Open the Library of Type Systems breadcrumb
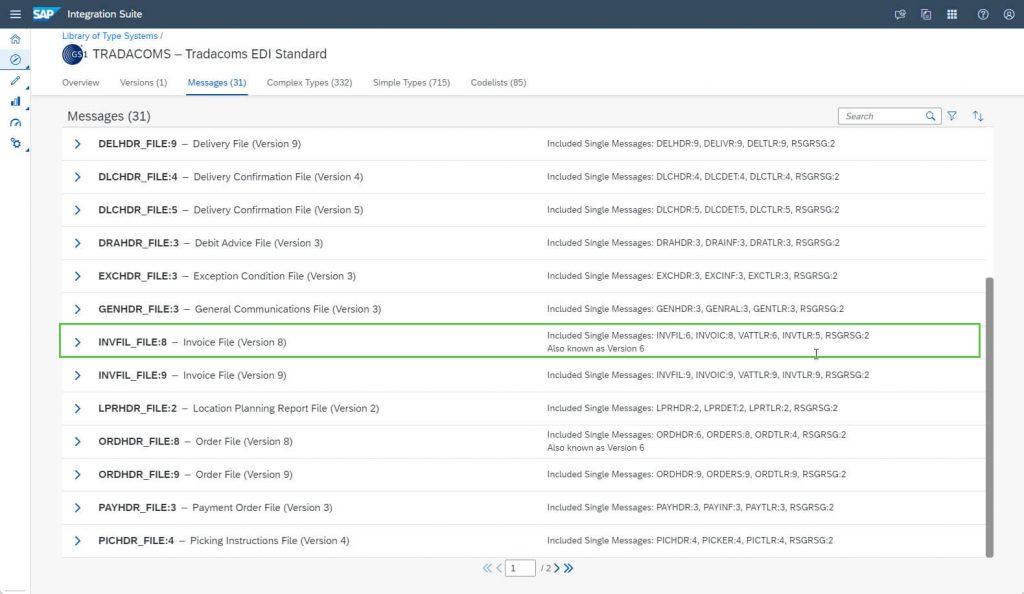 tap(110, 36)
